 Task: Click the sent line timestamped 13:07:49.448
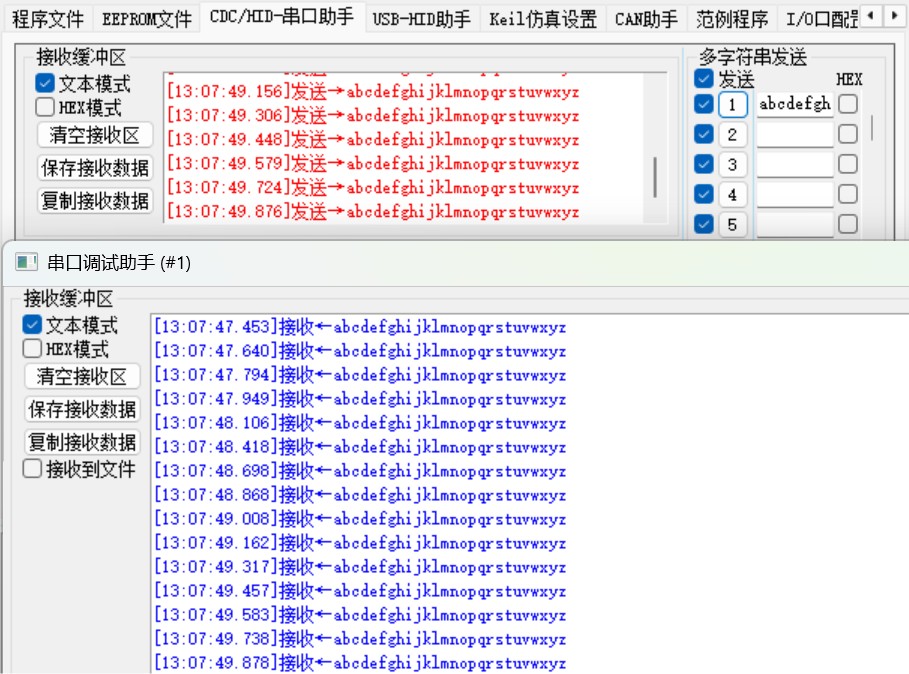click(373, 140)
